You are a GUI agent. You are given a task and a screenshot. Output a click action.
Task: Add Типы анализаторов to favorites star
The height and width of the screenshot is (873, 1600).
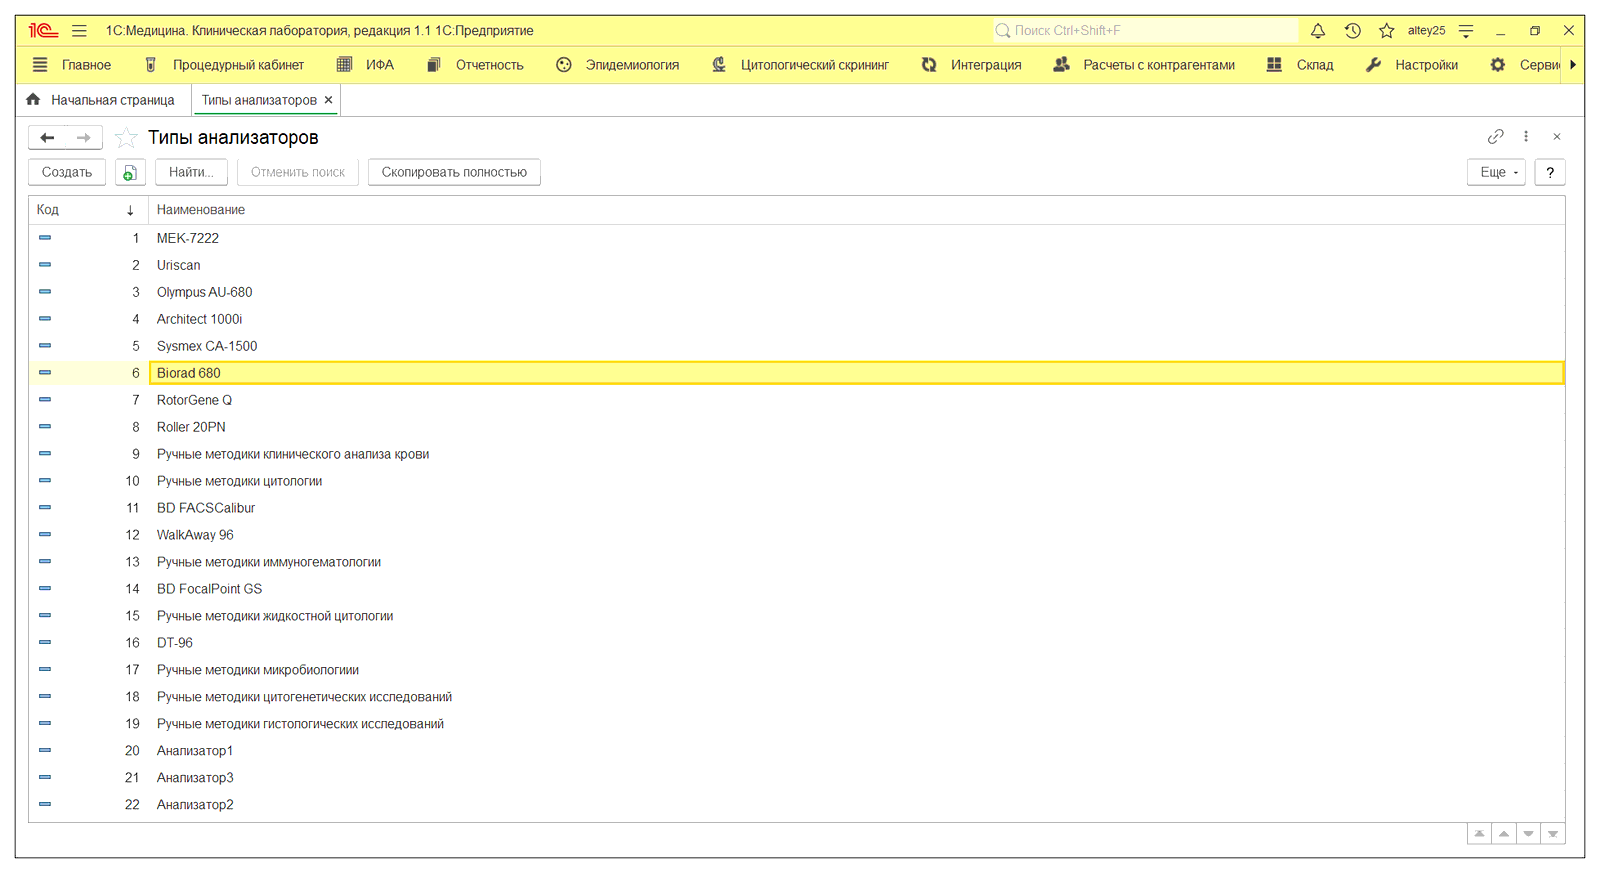[x=126, y=138]
